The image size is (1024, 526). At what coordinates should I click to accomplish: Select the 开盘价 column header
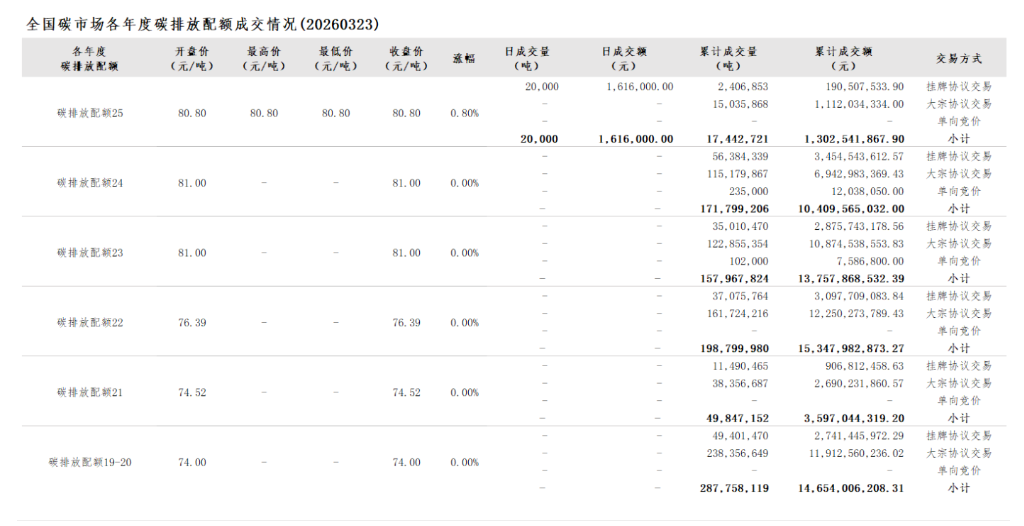click(x=192, y=58)
